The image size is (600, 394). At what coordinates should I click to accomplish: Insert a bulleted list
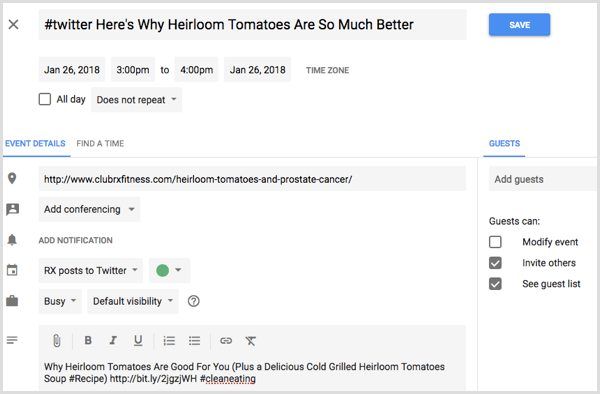pos(194,340)
